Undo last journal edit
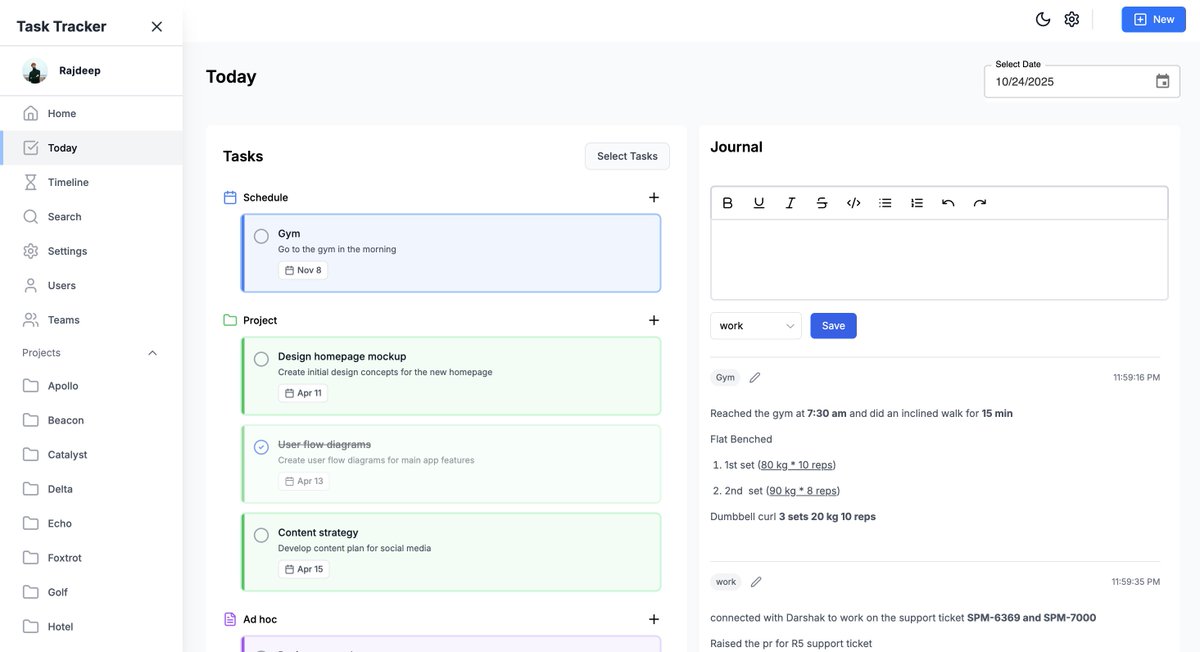This screenshot has height=652, width=1200. (948, 203)
